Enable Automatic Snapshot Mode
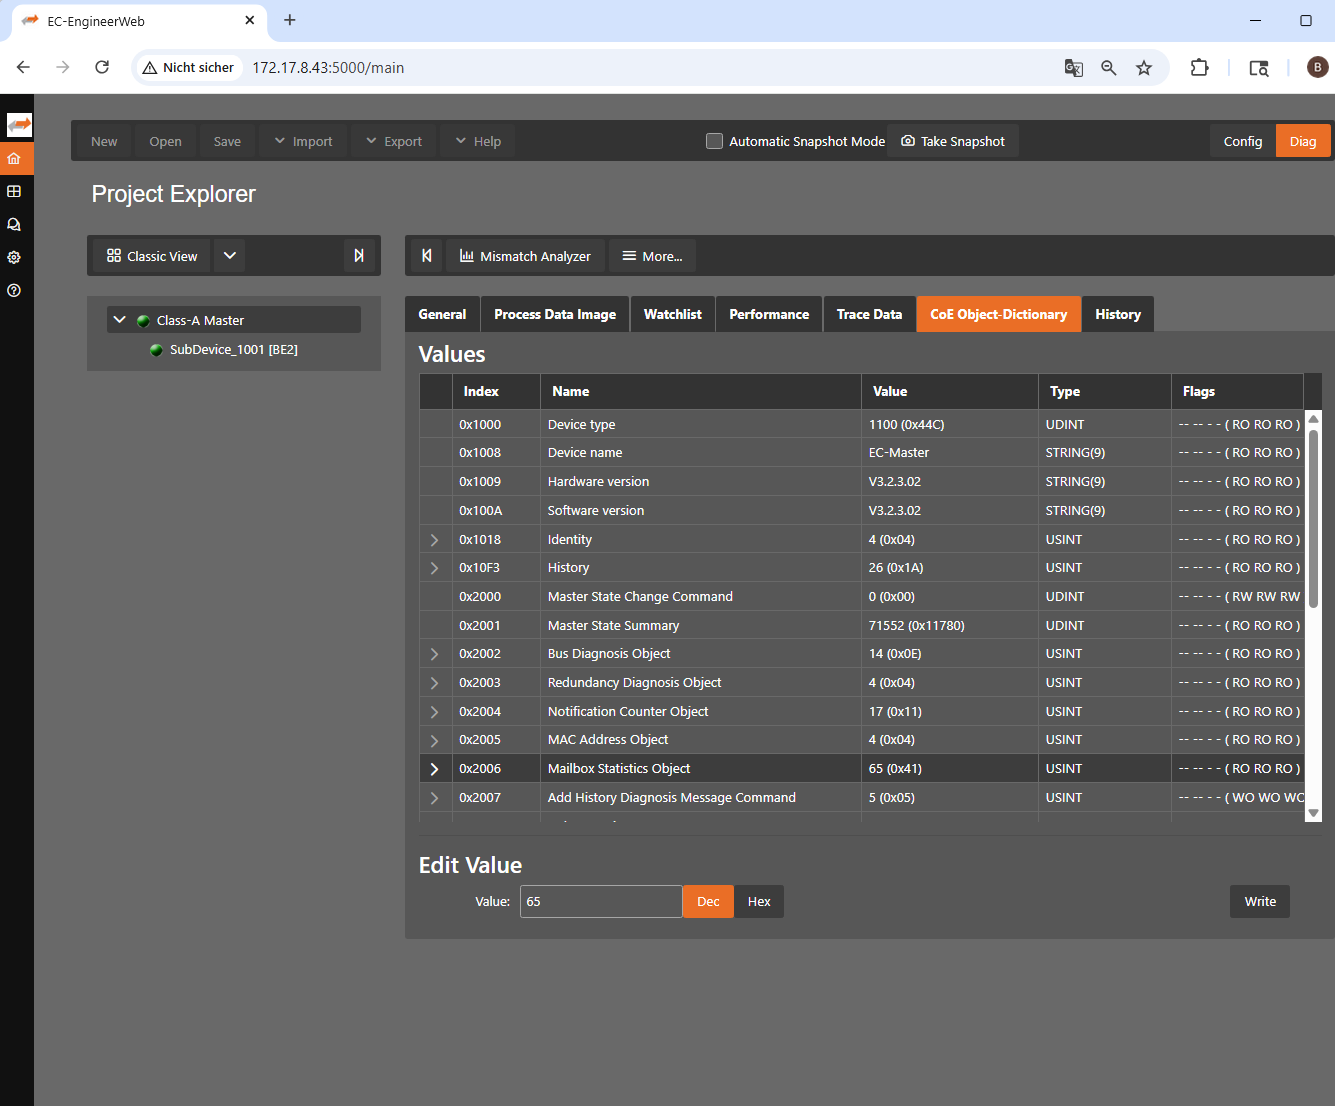 [x=714, y=141]
